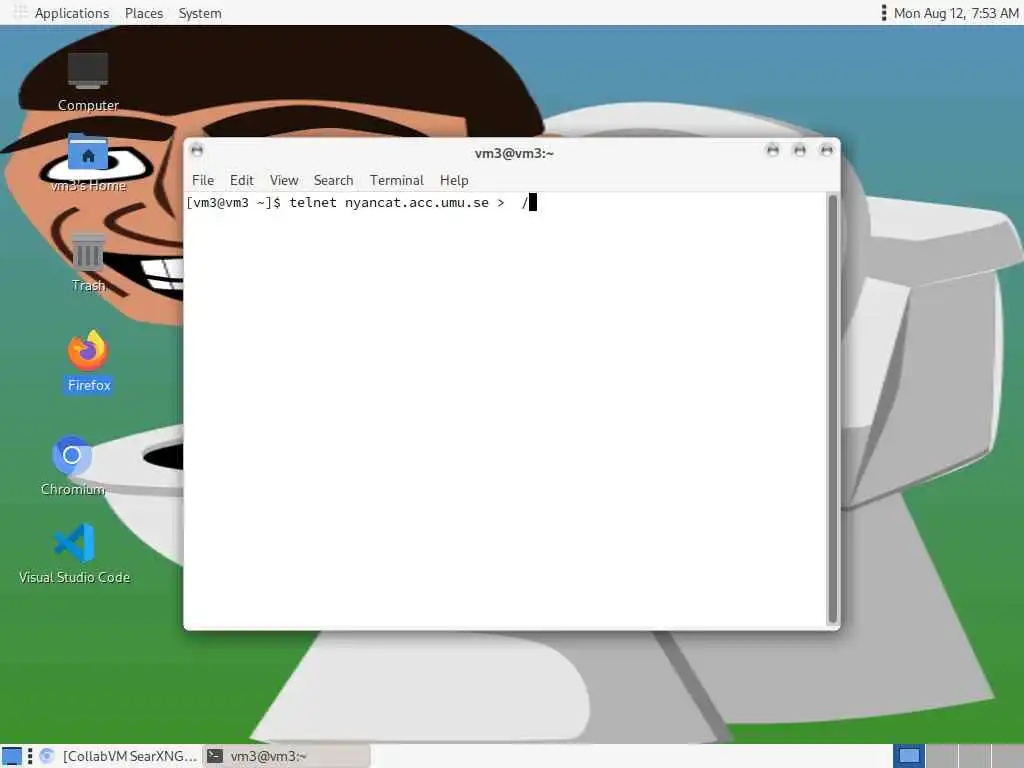
Task: Click the panel handle dots beside the clock
Action: [884, 13]
